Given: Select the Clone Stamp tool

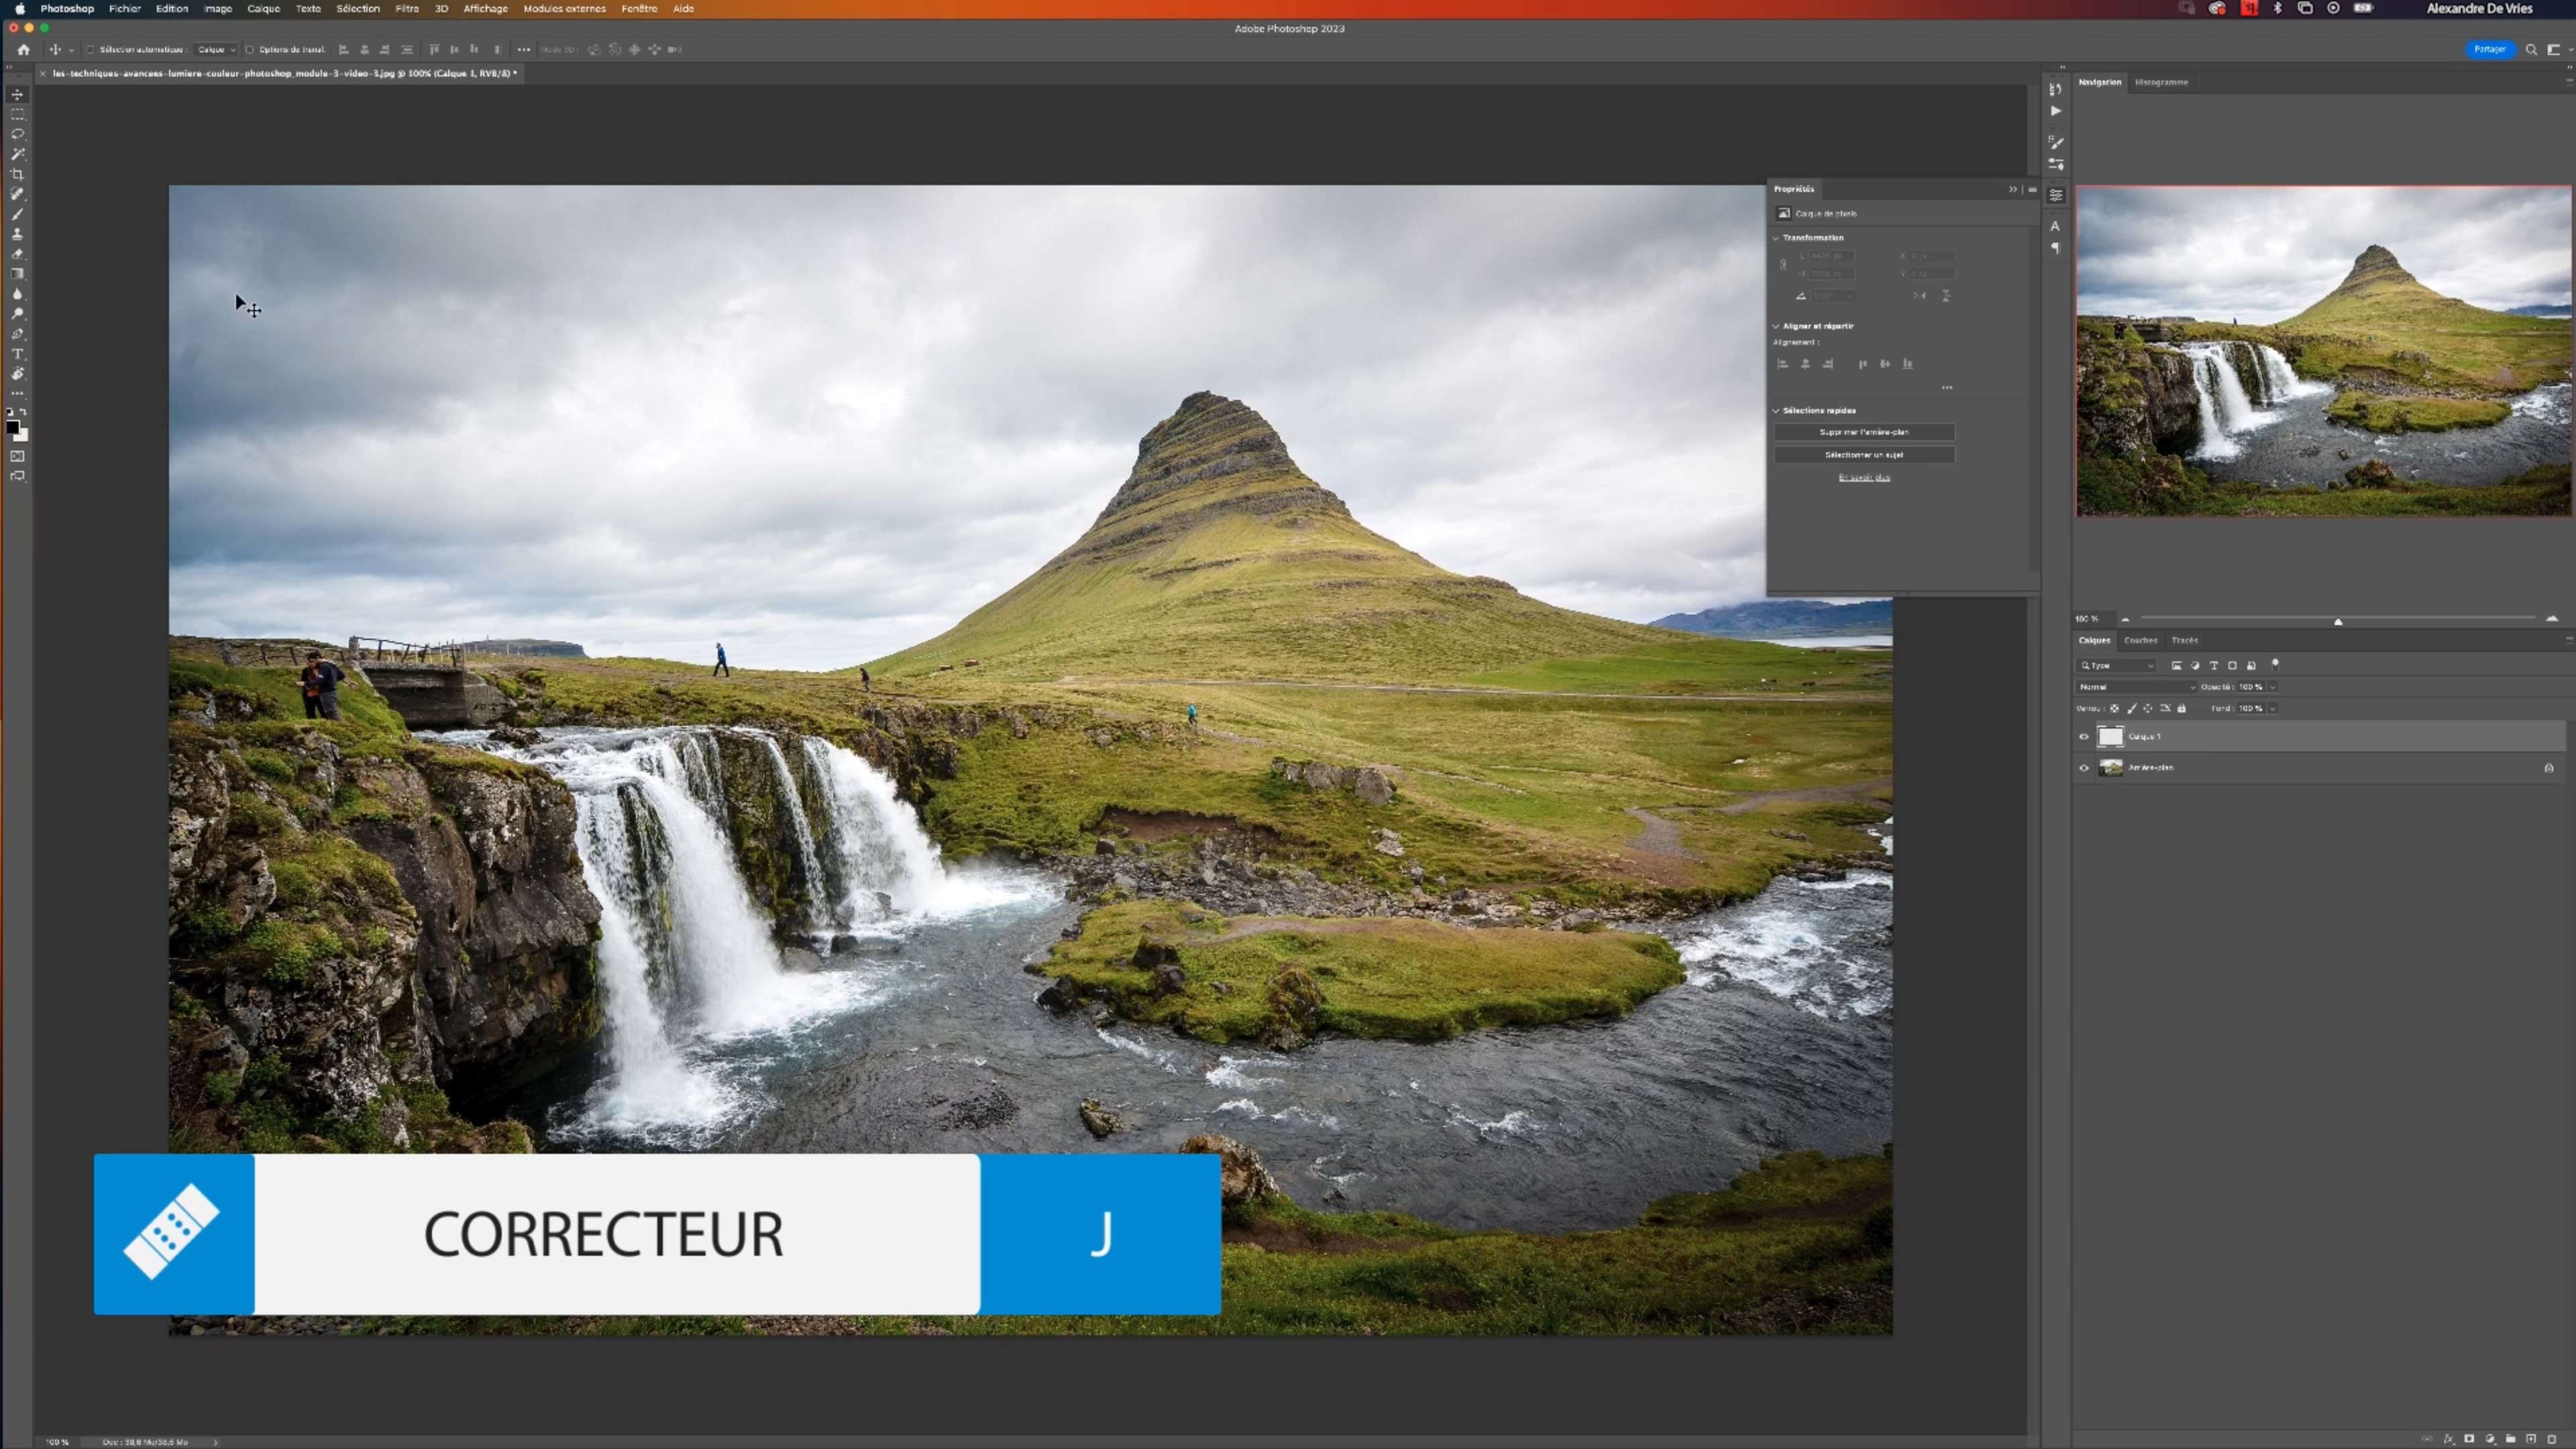Looking at the screenshot, I should (x=17, y=234).
